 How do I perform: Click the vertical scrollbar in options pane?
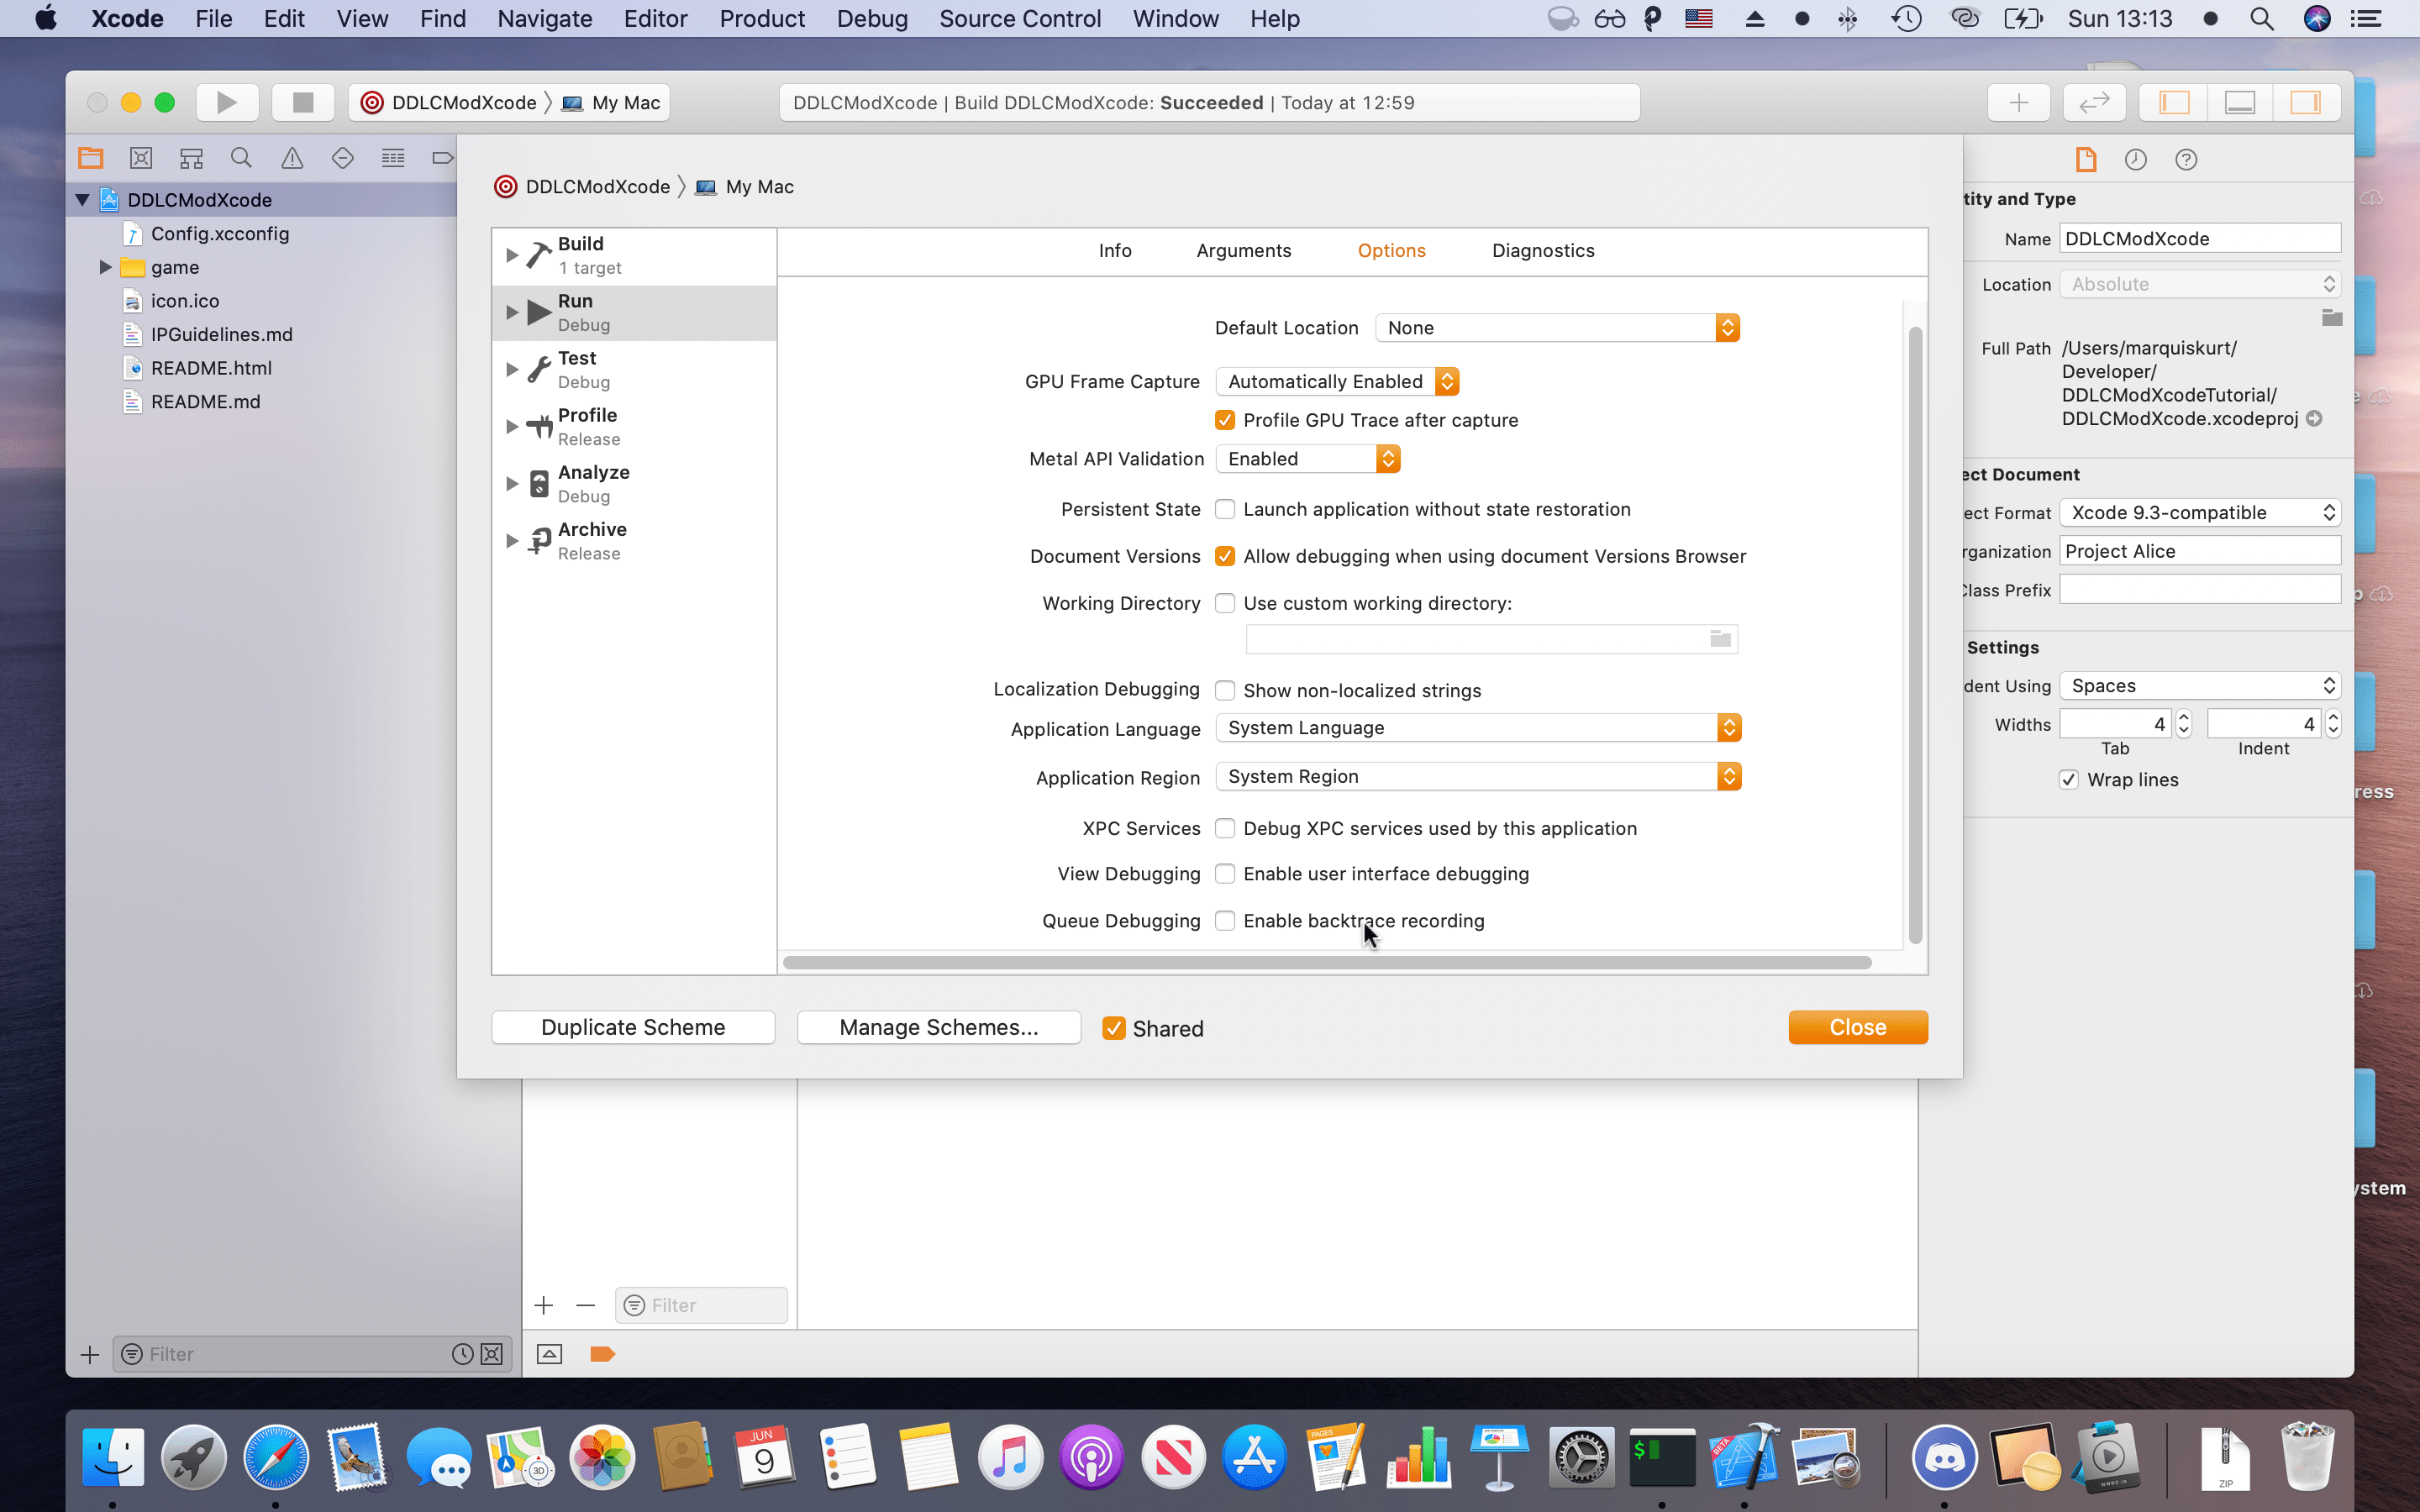point(1915,634)
